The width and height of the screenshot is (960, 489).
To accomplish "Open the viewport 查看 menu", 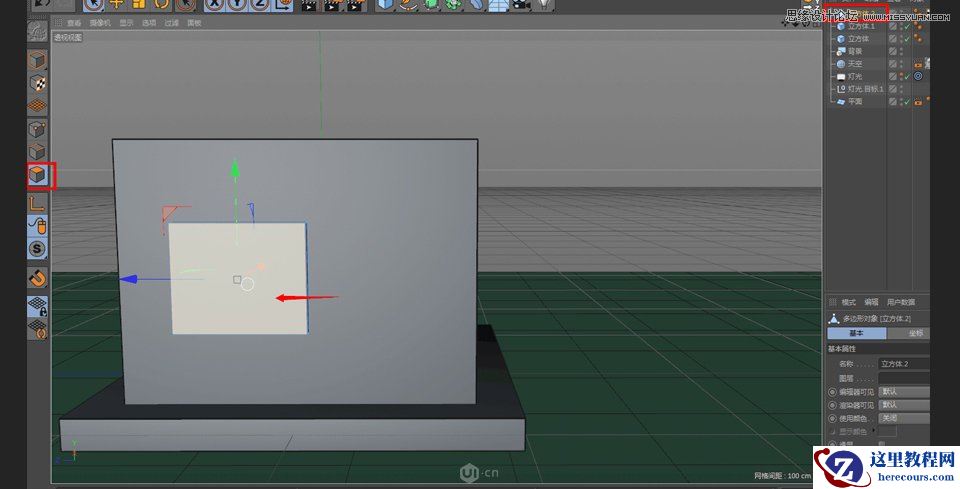I will tap(74, 23).
